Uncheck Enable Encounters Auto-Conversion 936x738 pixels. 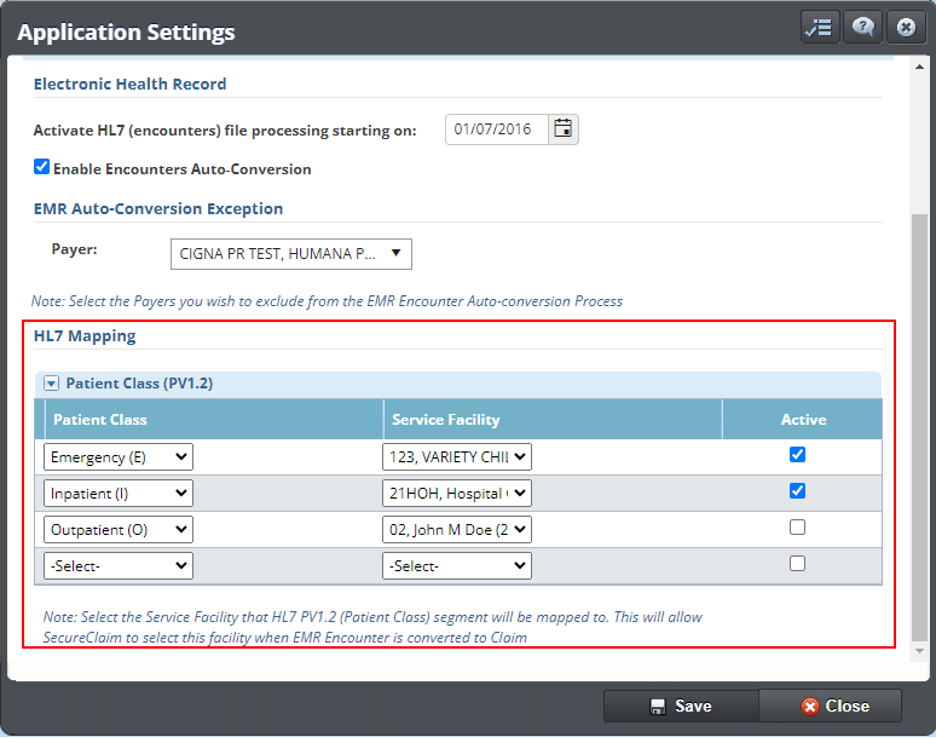[x=42, y=167]
